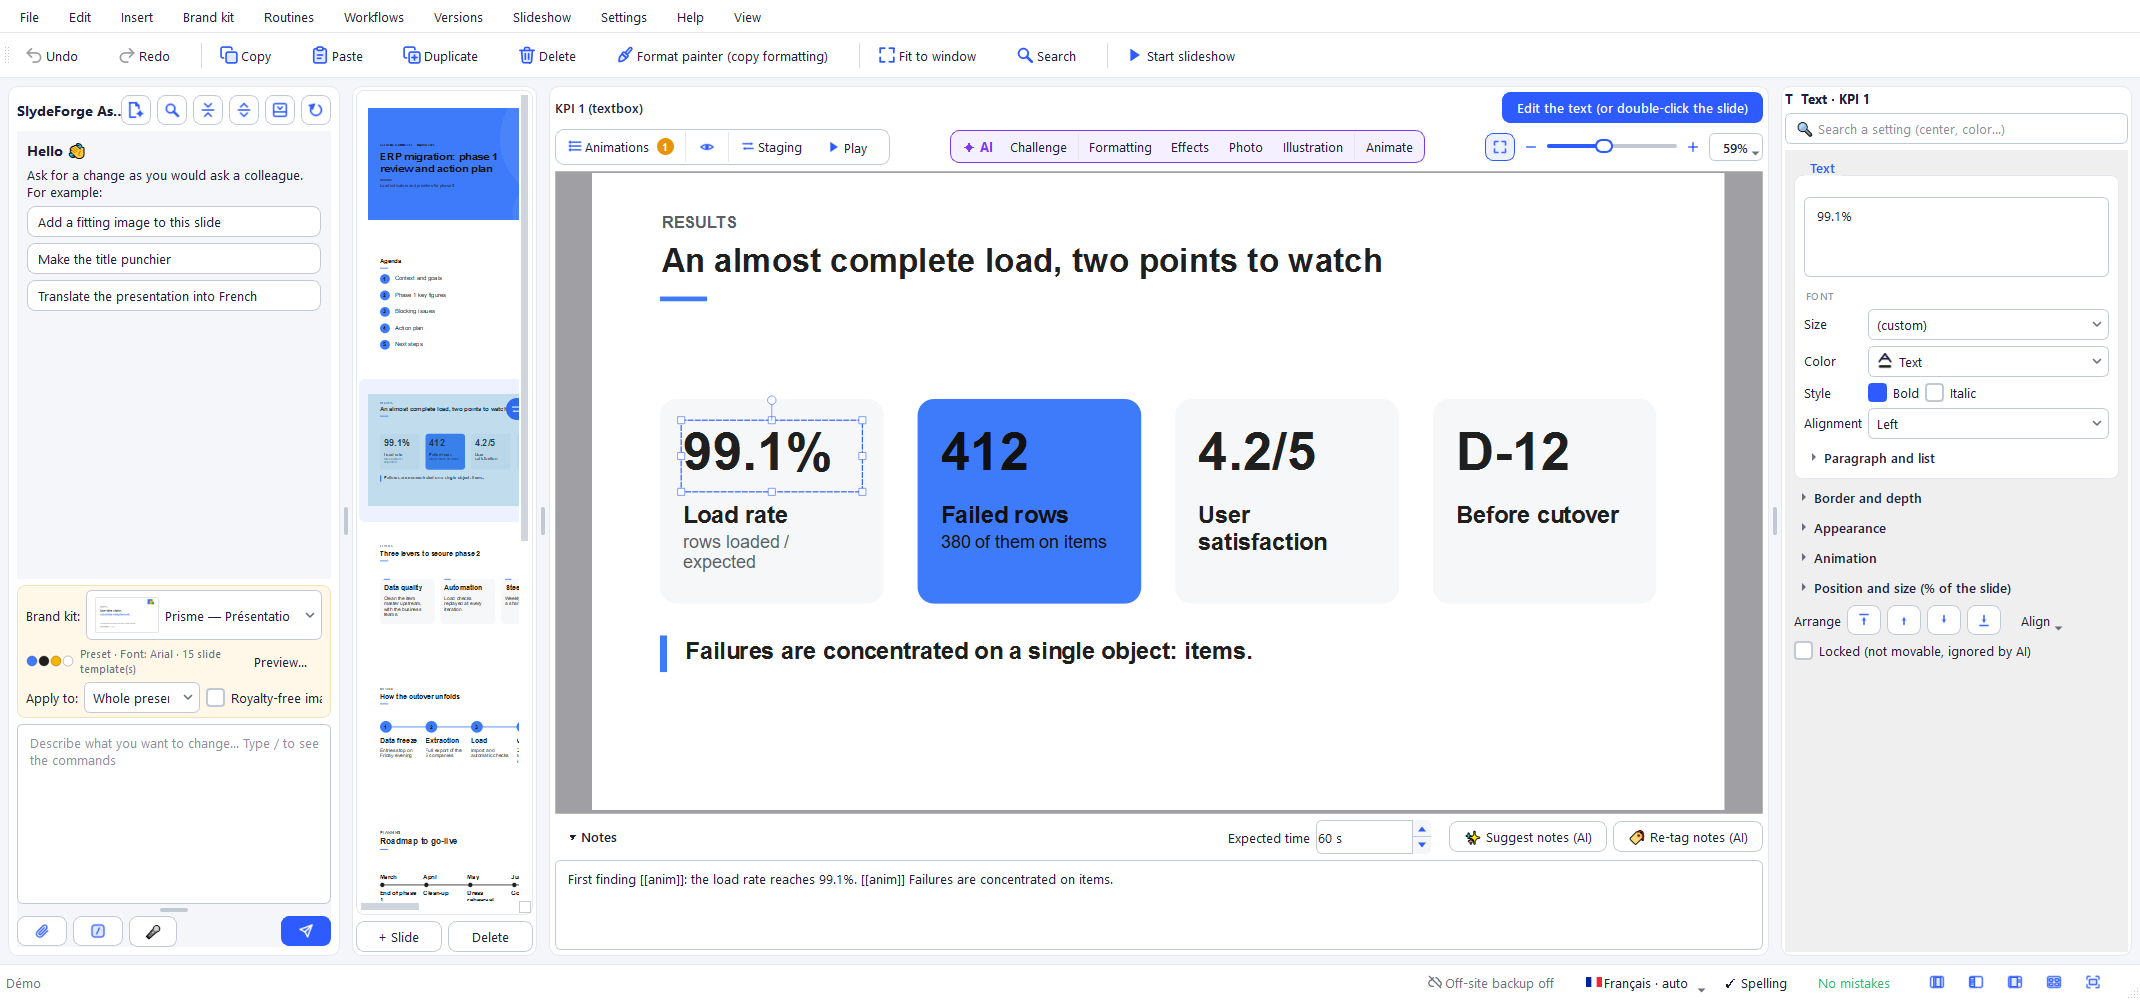Open the Alignment dropdown
Screen dimensions: 2140x1000
click(x=1988, y=424)
